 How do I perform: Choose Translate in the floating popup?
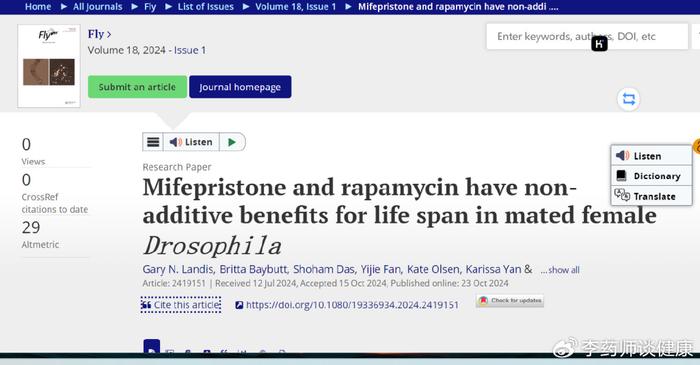651,196
